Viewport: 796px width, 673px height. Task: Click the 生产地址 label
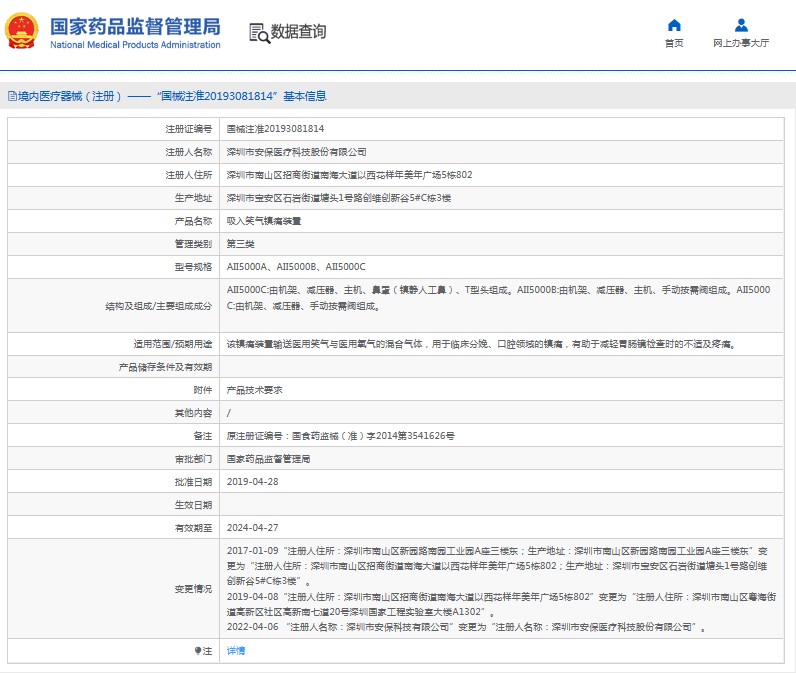click(193, 198)
